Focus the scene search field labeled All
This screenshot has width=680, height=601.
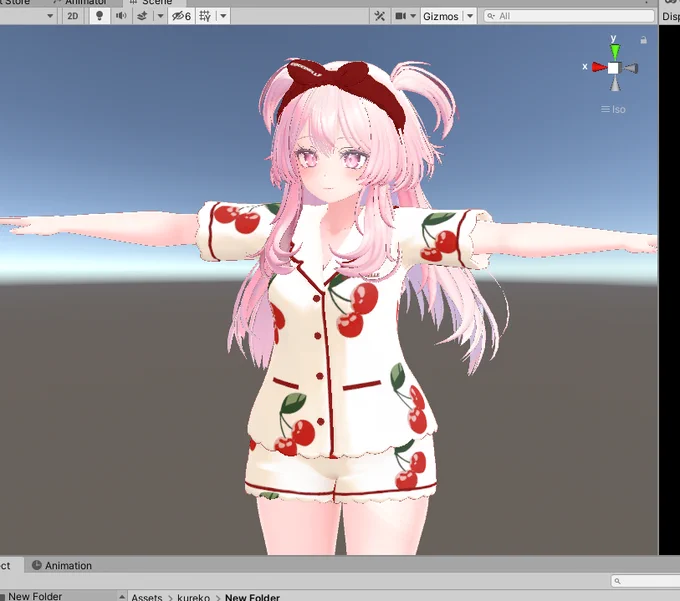point(569,16)
